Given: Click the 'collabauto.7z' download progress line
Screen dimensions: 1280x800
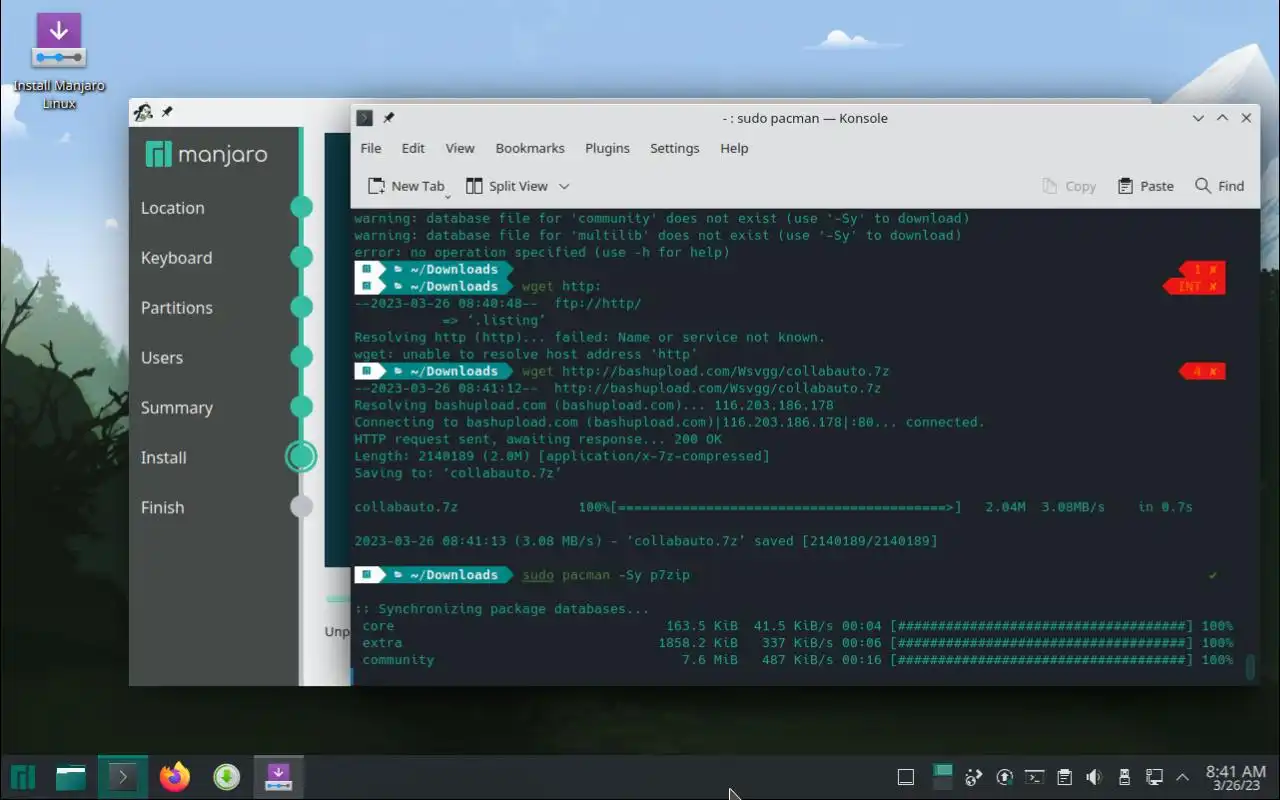Looking at the screenshot, I should pyautogui.click(x=773, y=507).
